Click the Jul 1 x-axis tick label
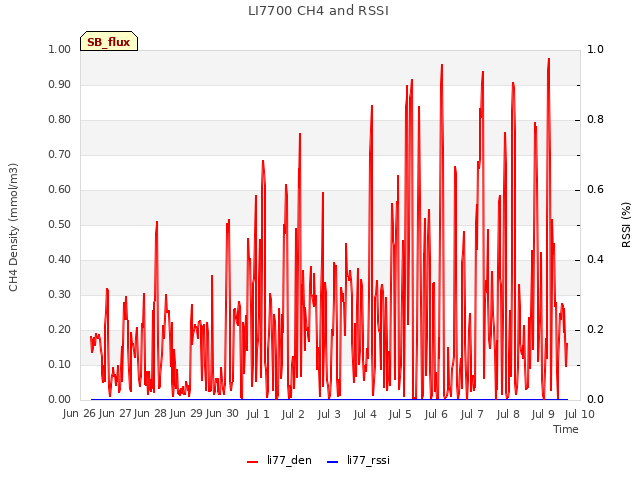 click(258, 414)
